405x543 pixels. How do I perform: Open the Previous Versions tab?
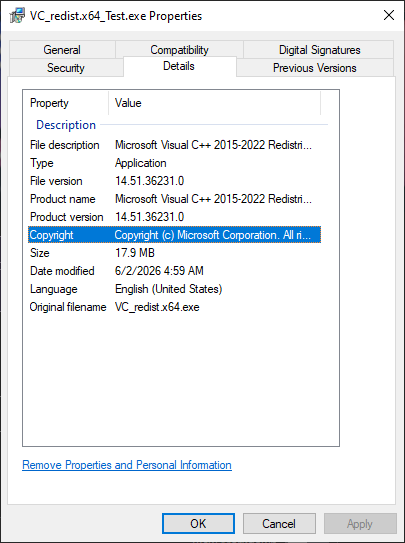(315, 68)
